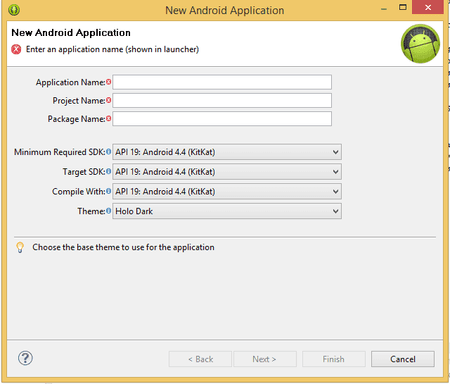Open the Target SDK dropdown

coord(227,172)
